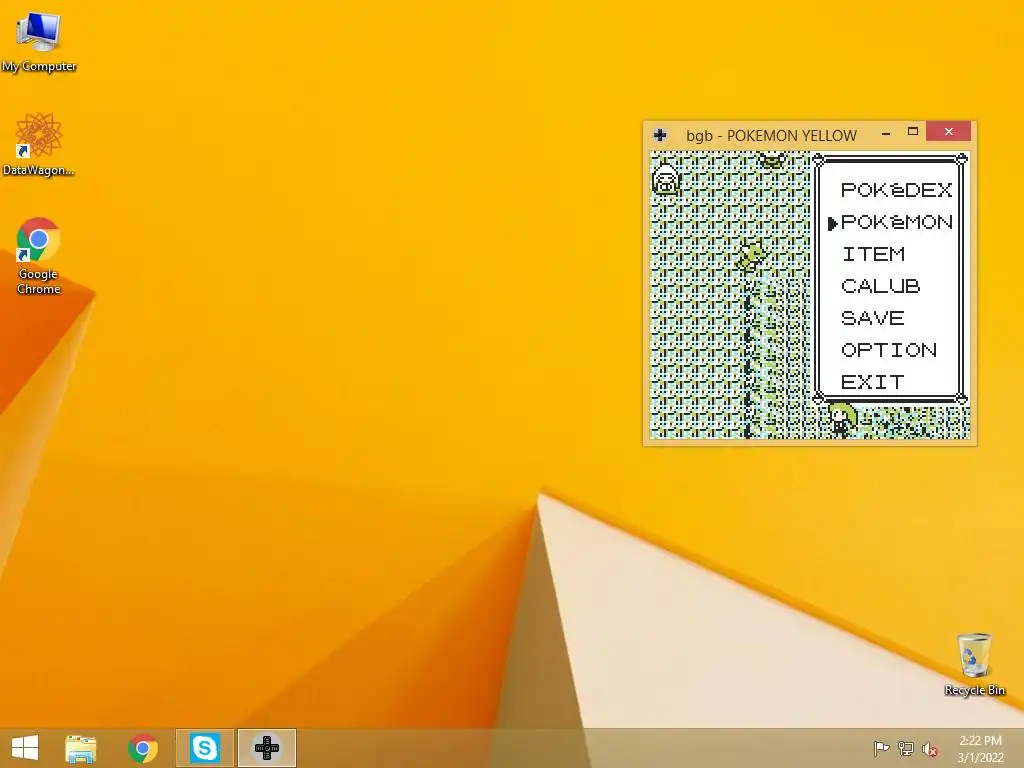
Task: Open File Explorer from the taskbar
Action: (x=81, y=748)
